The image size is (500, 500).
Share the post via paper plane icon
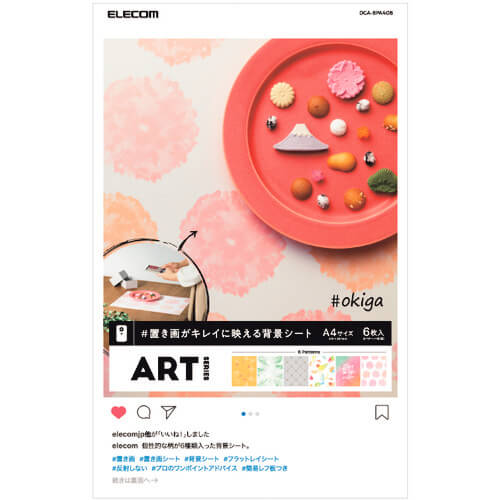click(x=168, y=412)
